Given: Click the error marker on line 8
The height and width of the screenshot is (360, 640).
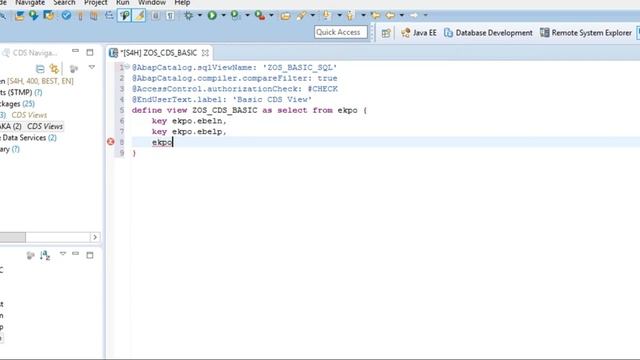Looking at the screenshot, I should click(111, 142).
